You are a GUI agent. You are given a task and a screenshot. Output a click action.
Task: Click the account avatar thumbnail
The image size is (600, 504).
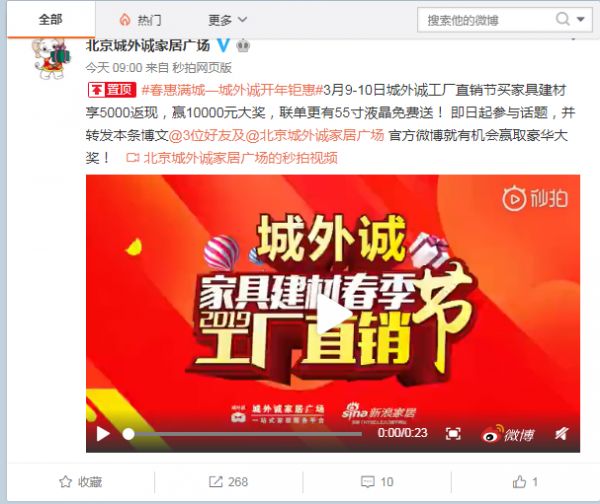click(51, 57)
